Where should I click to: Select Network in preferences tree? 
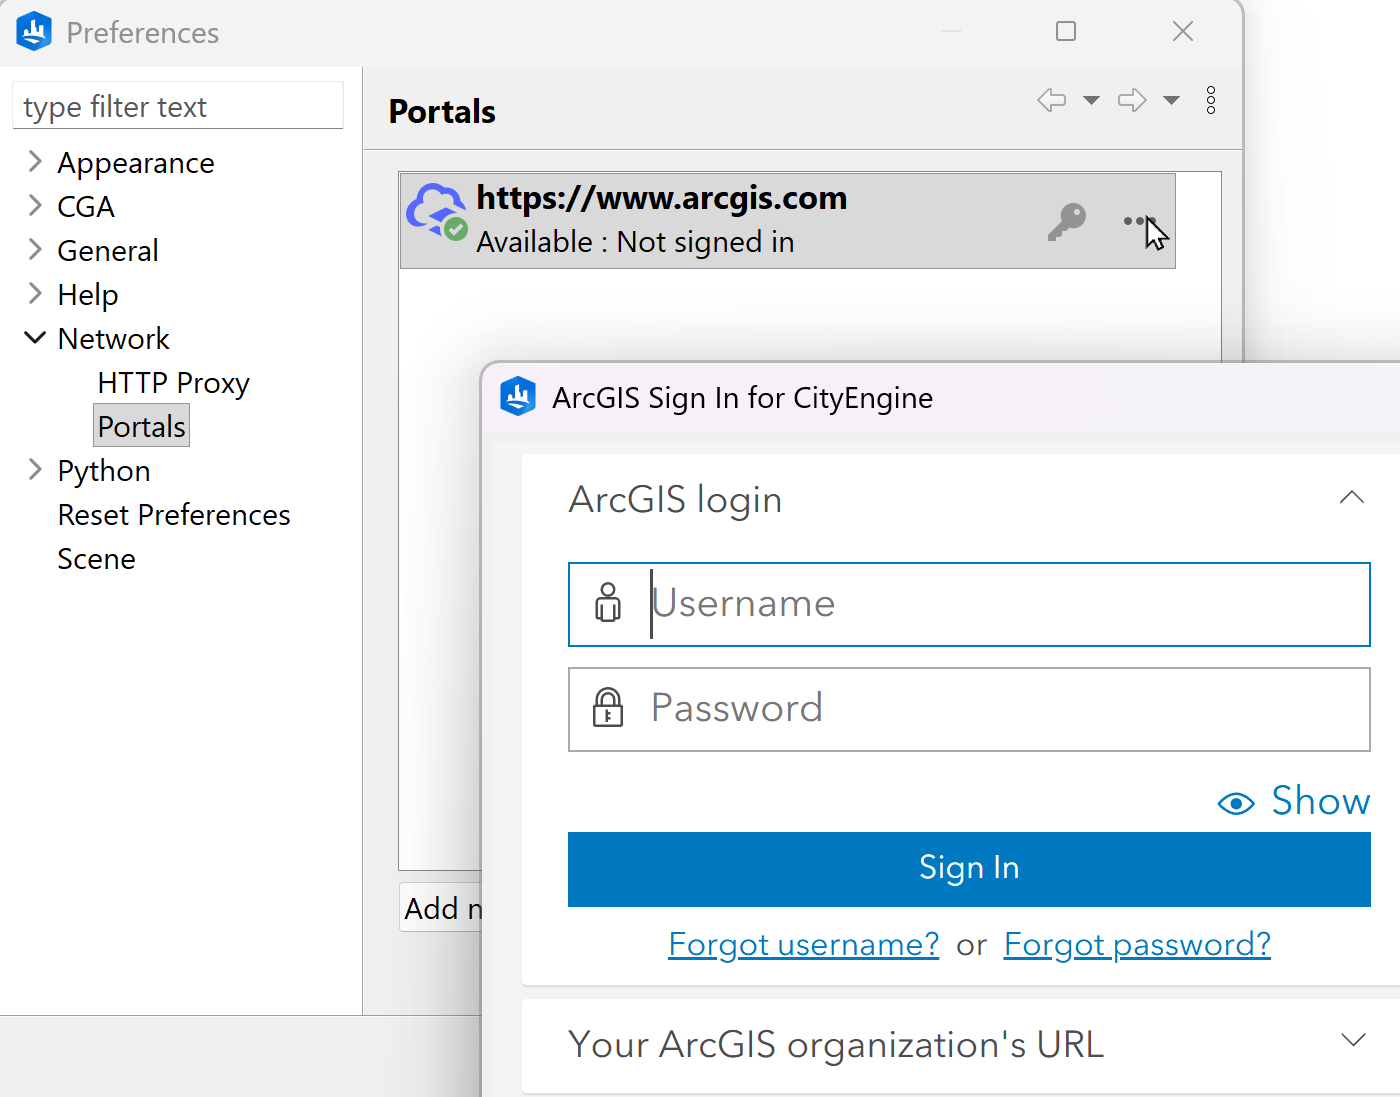click(114, 339)
